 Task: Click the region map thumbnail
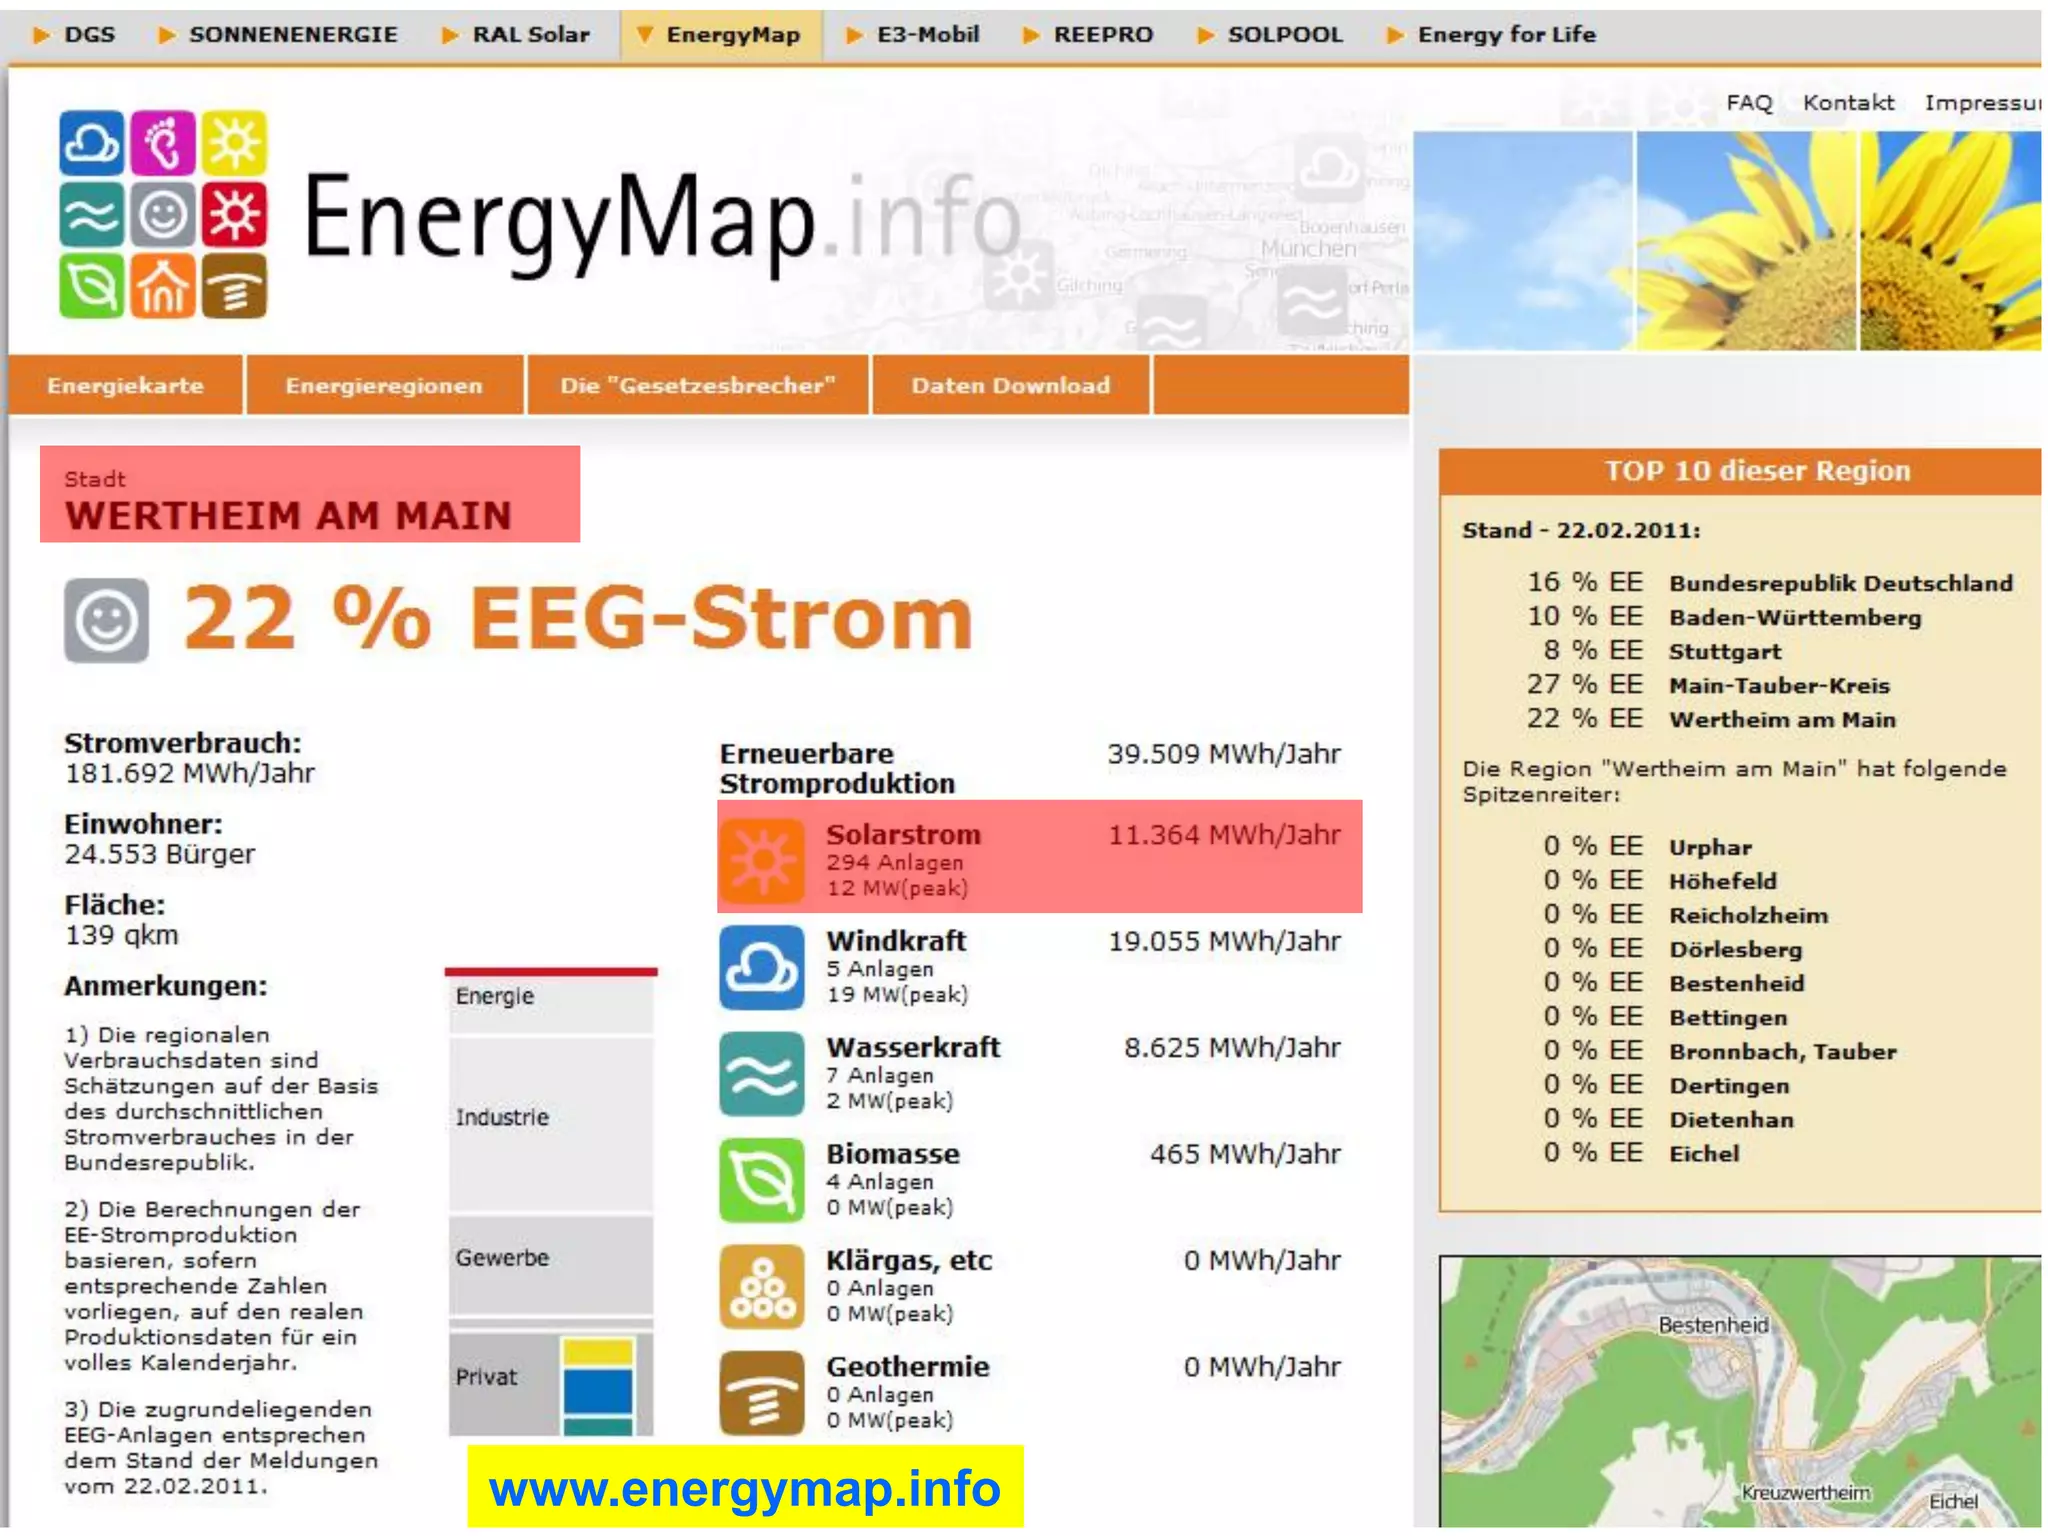1740,1392
